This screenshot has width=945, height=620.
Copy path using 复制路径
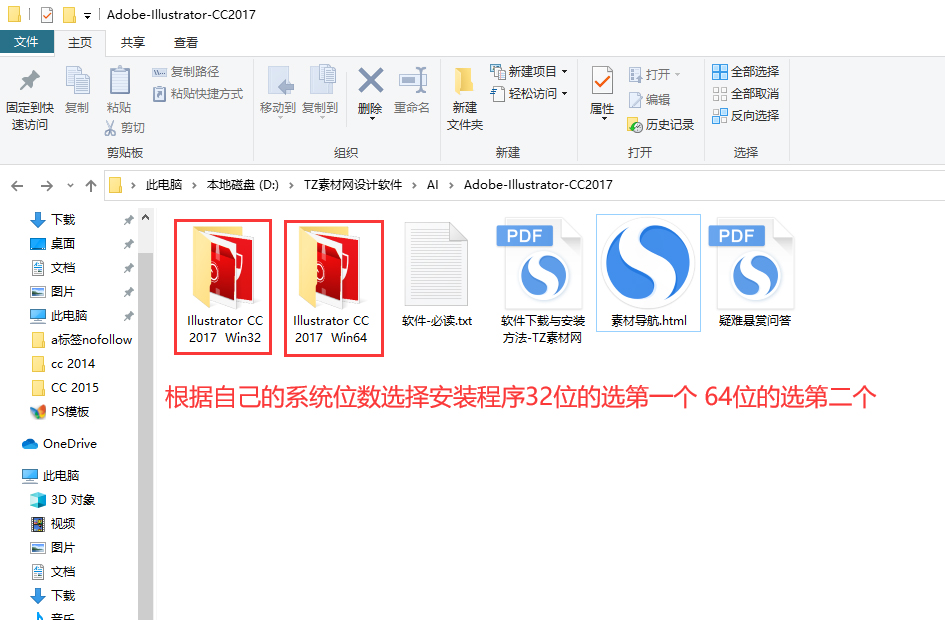186,72
